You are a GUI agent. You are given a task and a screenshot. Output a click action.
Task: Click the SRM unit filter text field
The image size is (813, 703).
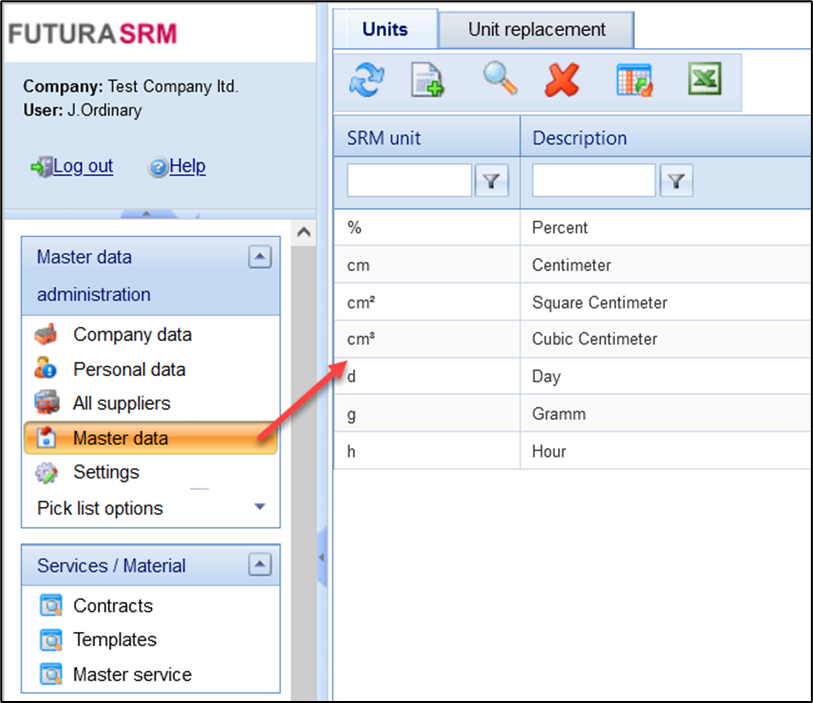[x=409, y=181]
